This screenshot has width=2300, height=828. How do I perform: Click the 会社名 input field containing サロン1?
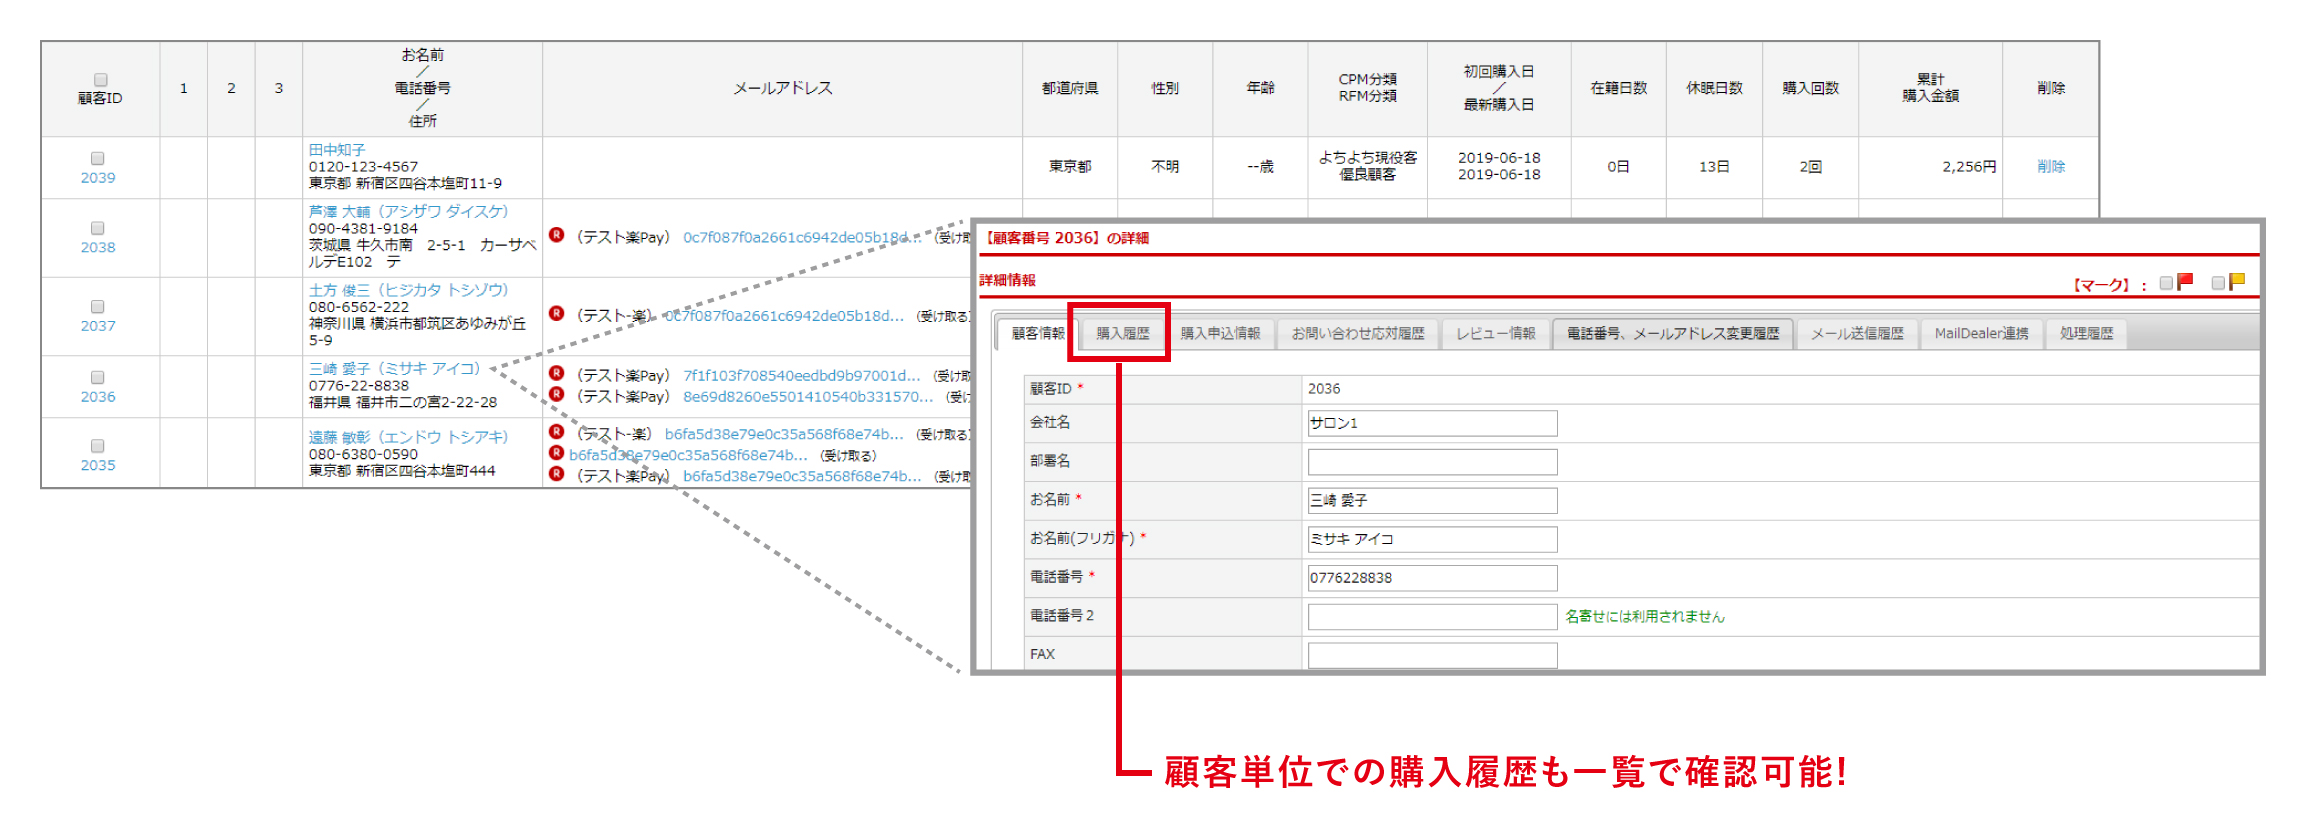(x=1431, y=423)
